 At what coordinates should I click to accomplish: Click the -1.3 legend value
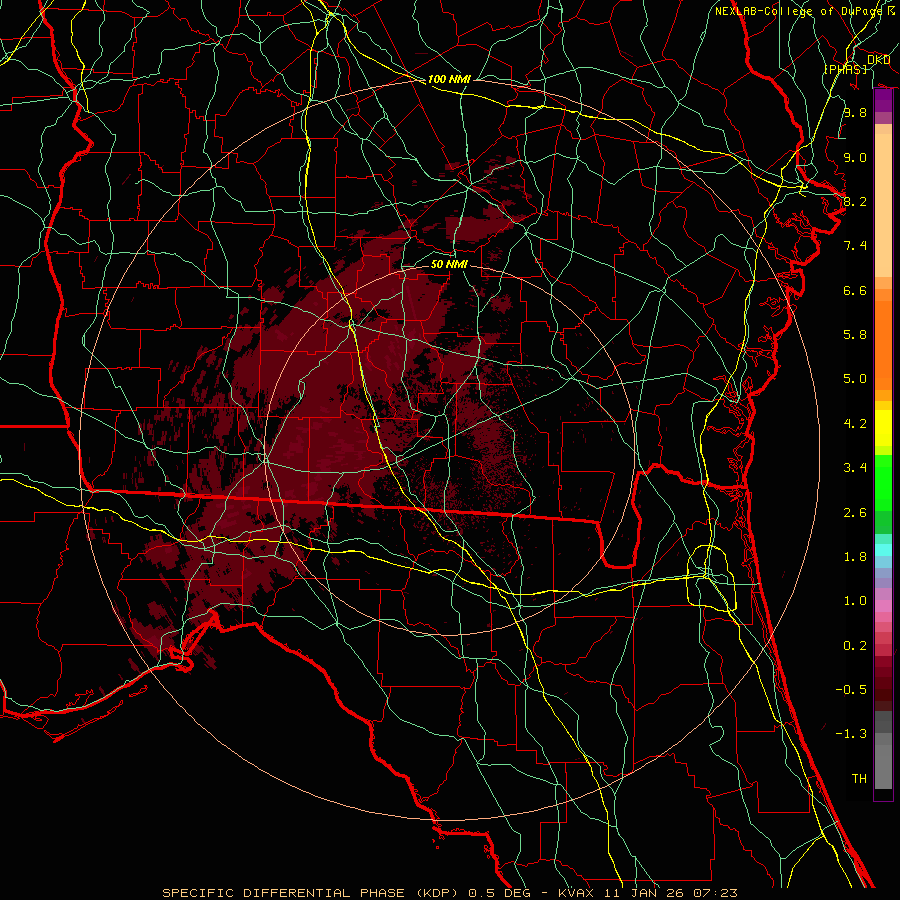pos(851,734)
